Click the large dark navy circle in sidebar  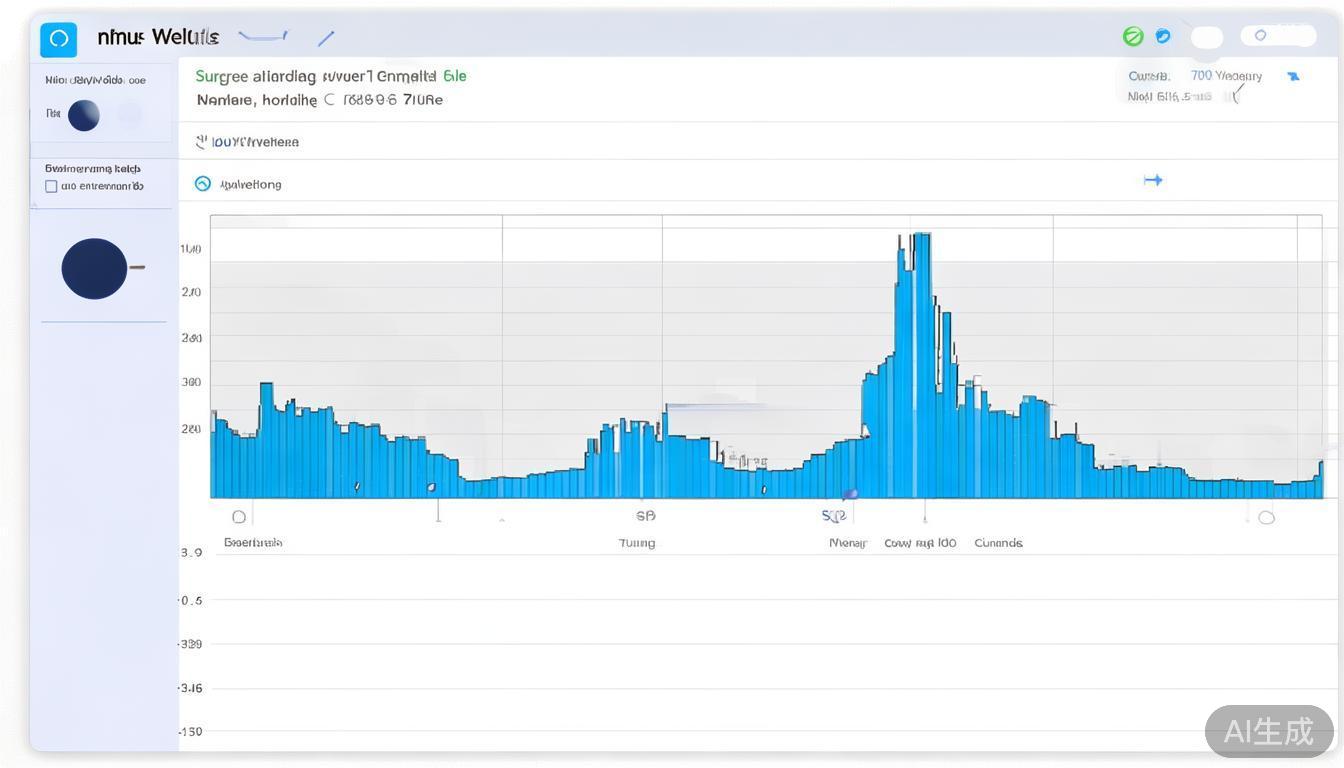[x=95, y=268]
